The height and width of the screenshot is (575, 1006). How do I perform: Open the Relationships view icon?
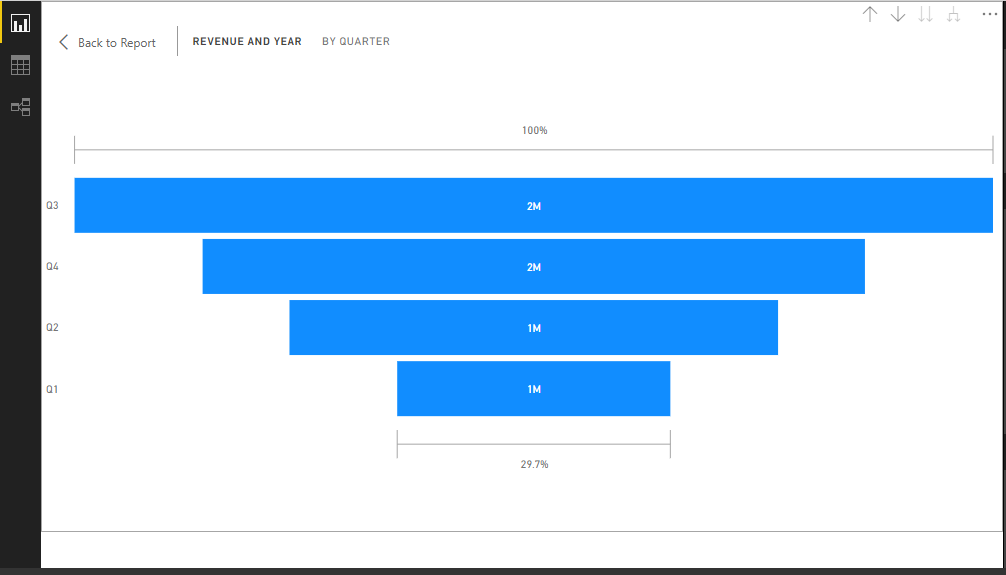(21, 107)
